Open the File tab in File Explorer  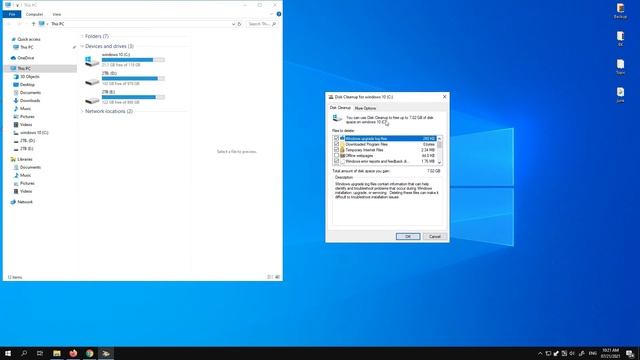point(12,14)
